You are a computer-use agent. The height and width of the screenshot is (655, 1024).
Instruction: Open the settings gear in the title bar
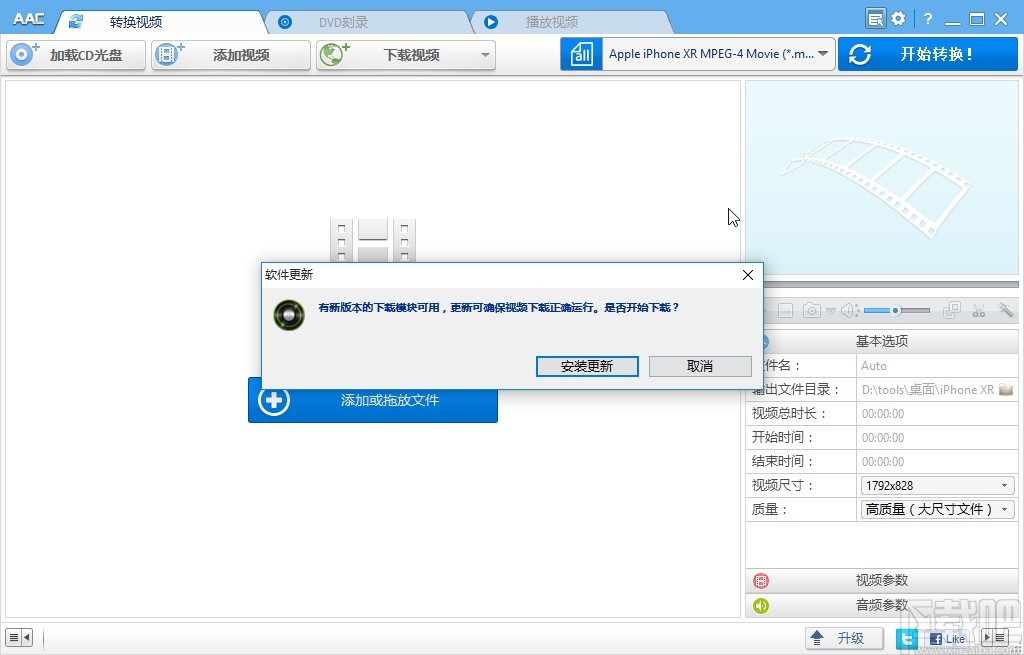(898, 17)
